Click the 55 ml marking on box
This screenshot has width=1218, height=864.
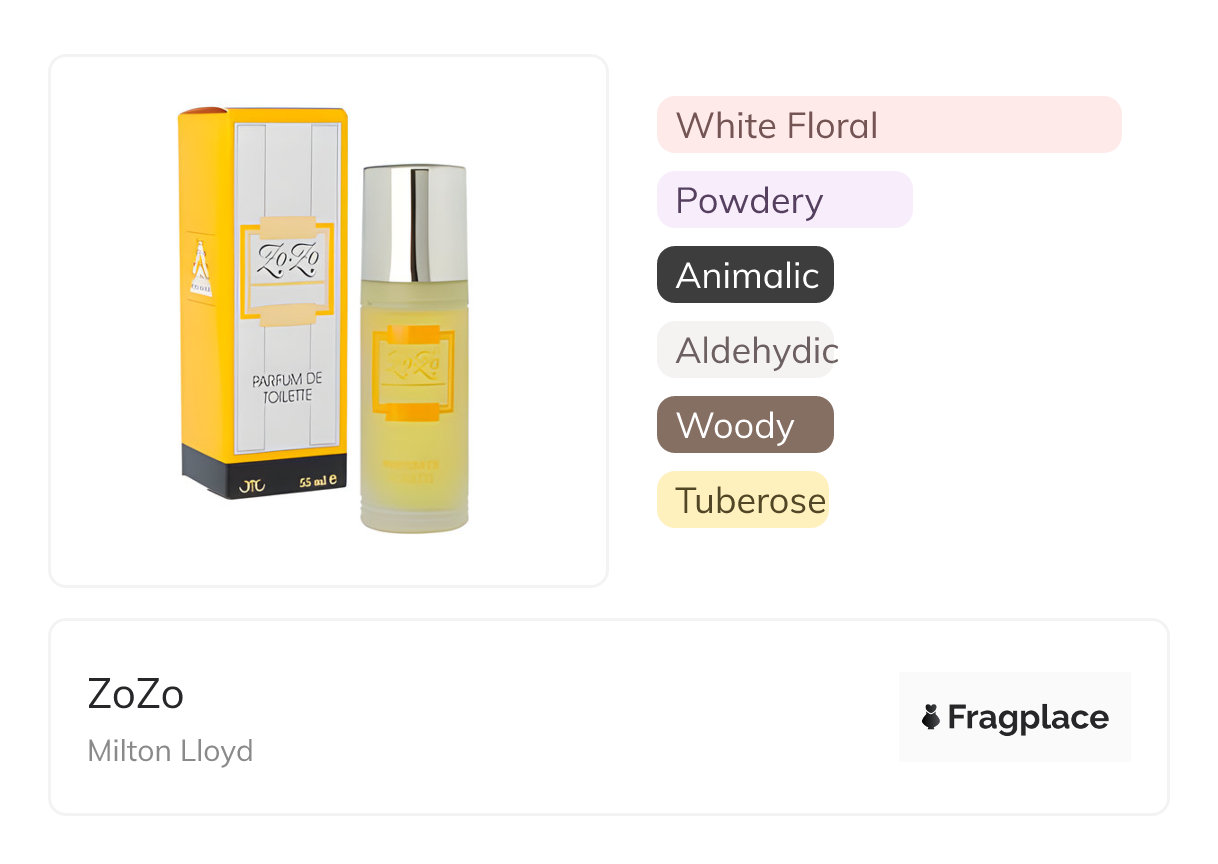pyautogui.click(x=319, y=482)
